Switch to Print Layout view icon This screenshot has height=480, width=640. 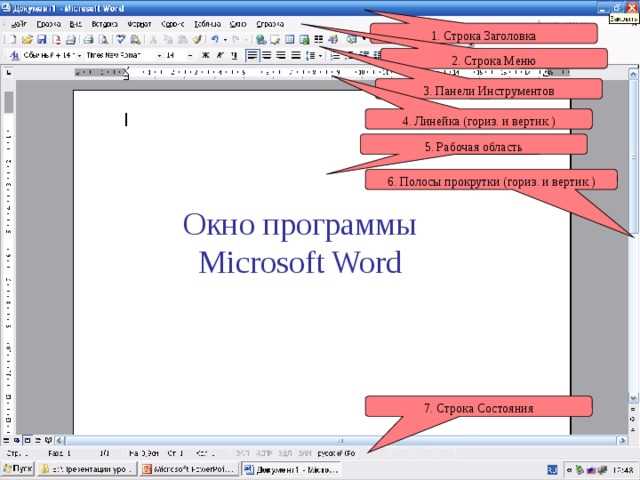coord(27,440)
